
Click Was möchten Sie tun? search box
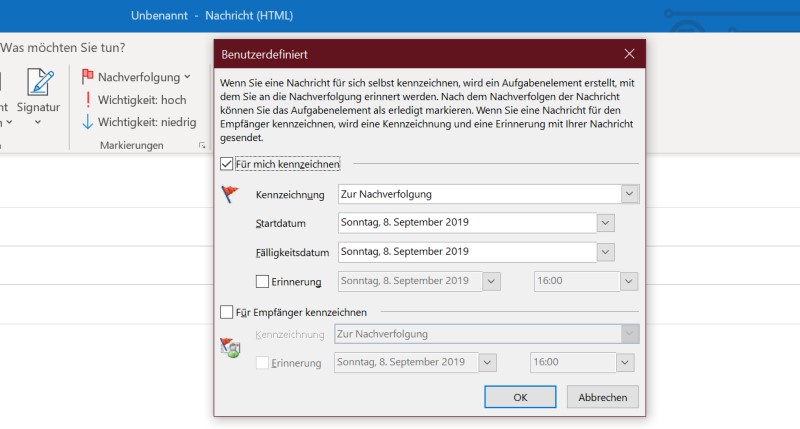point(63,47)
